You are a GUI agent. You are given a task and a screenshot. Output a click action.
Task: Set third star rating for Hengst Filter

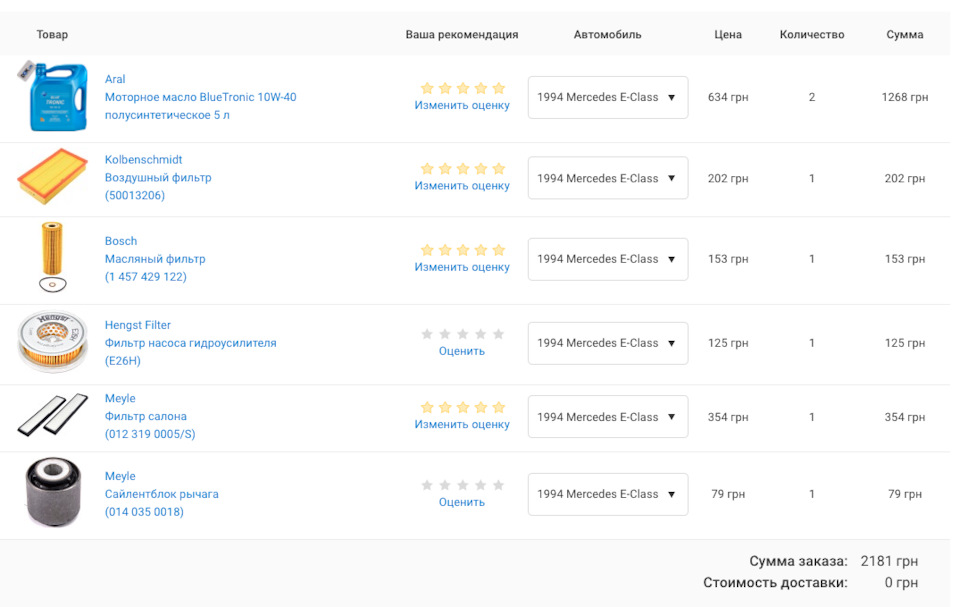463,334
